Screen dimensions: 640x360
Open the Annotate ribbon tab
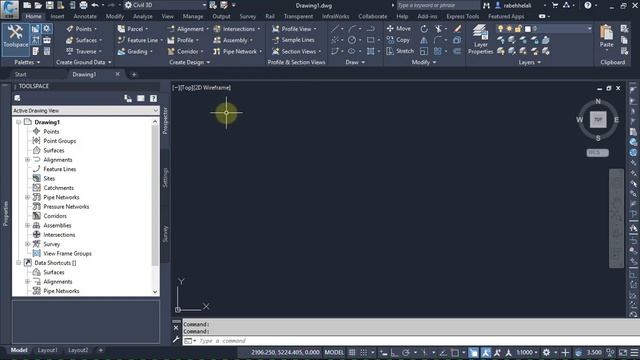click(x=85, y=17)
